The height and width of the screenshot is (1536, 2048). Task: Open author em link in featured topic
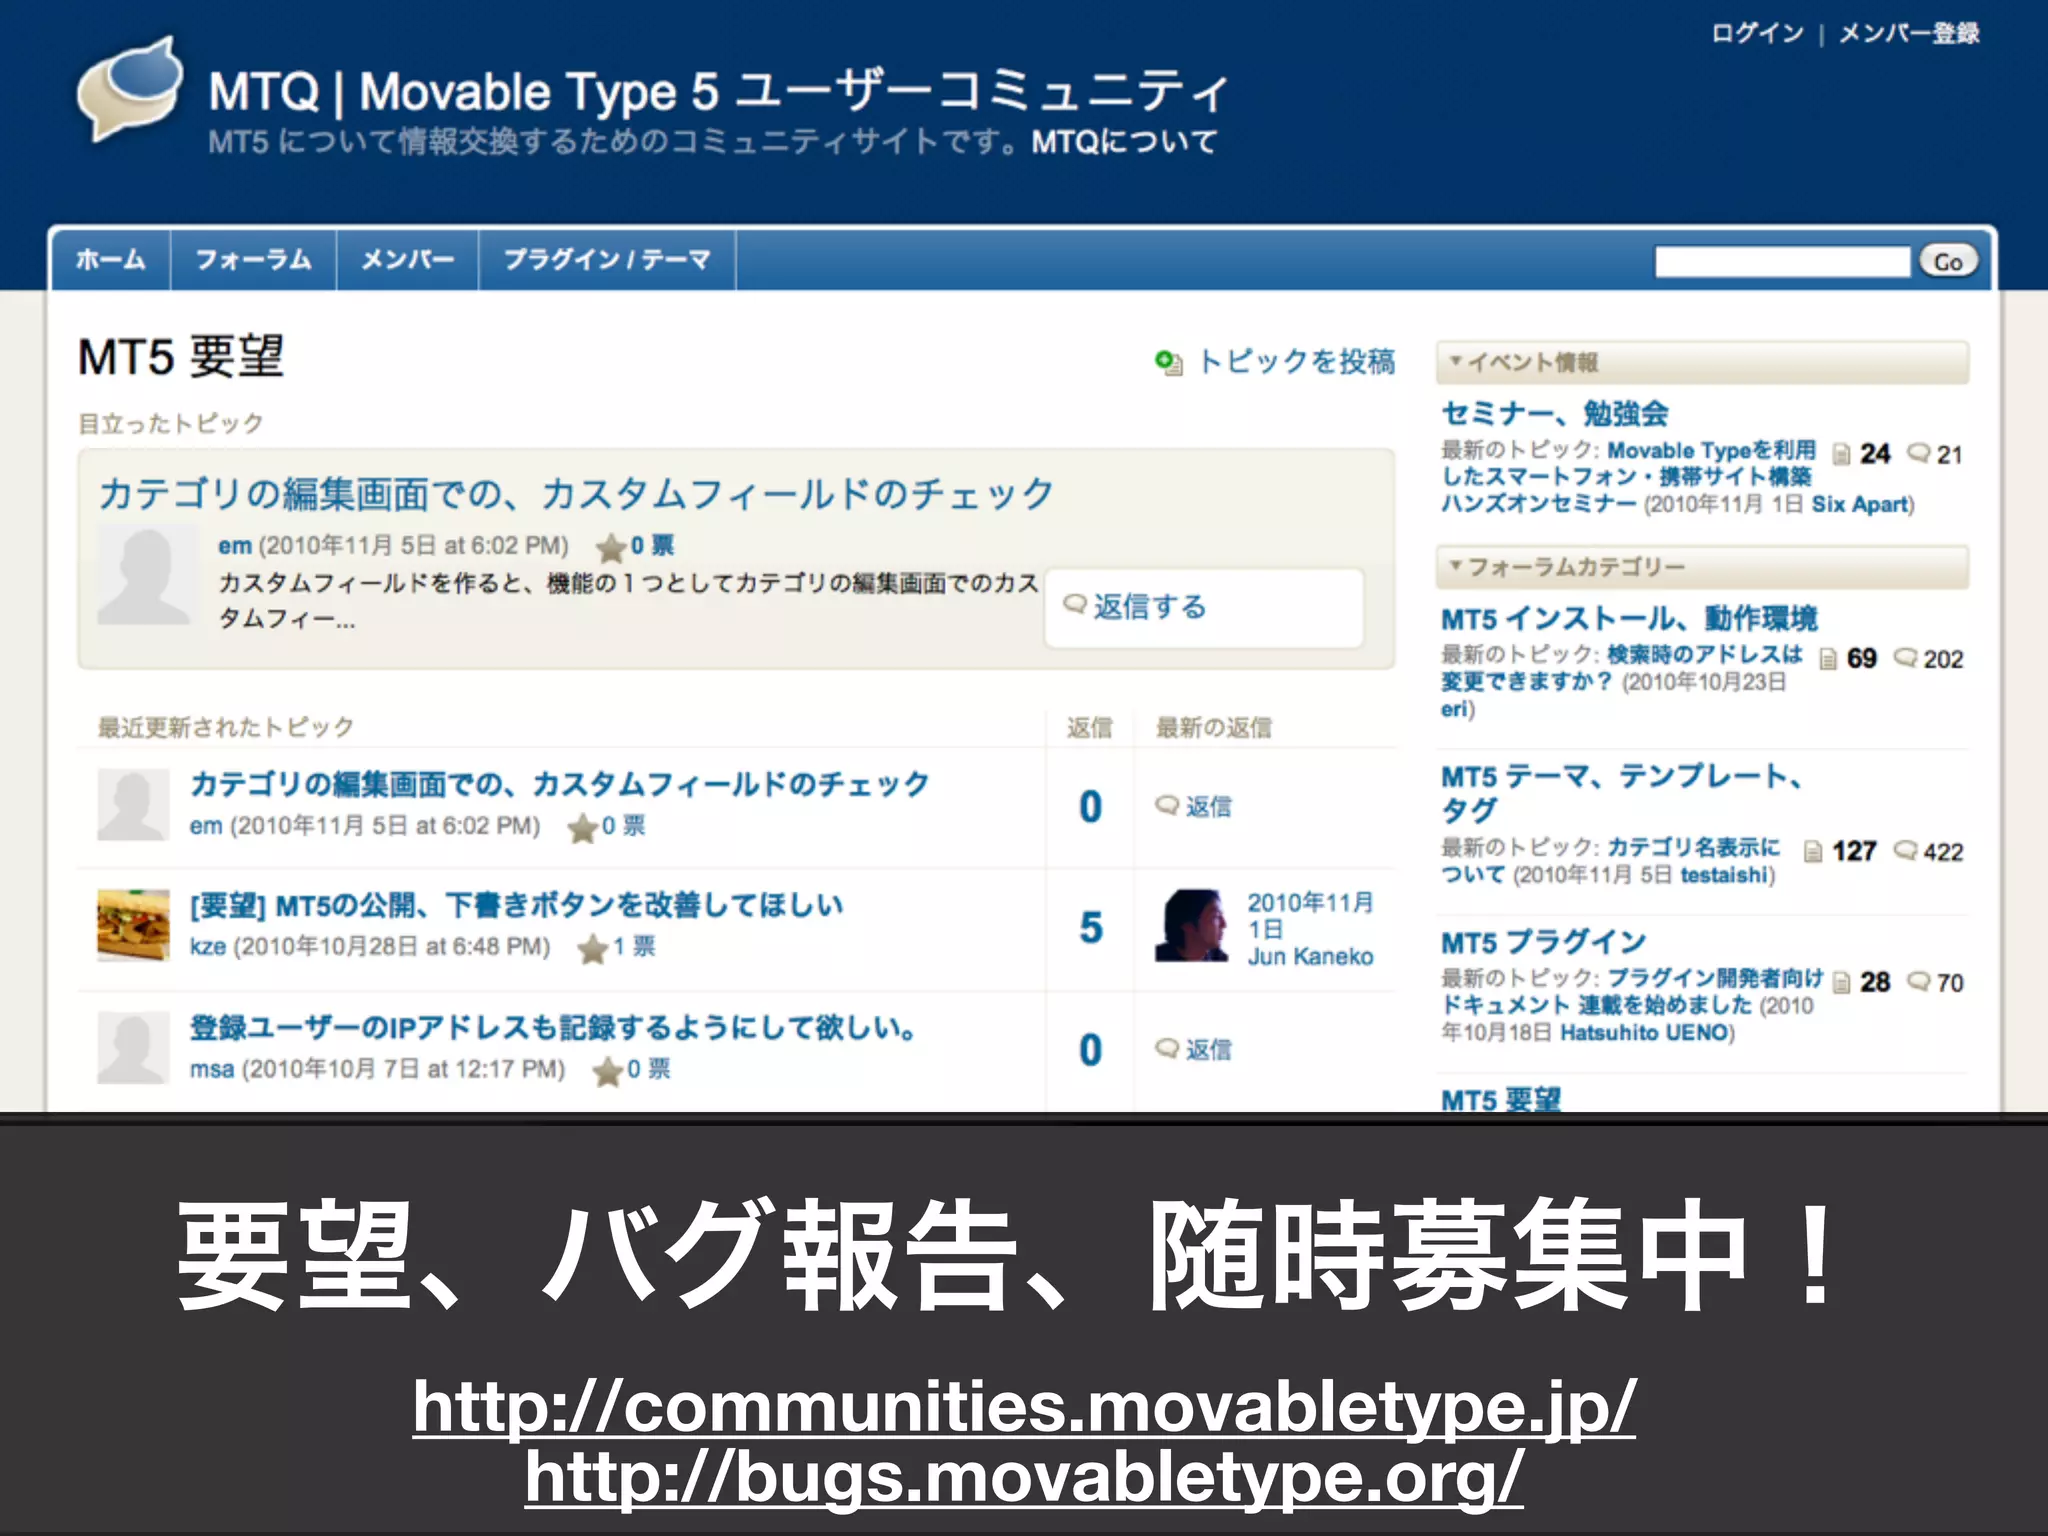(x=234, y=546)
